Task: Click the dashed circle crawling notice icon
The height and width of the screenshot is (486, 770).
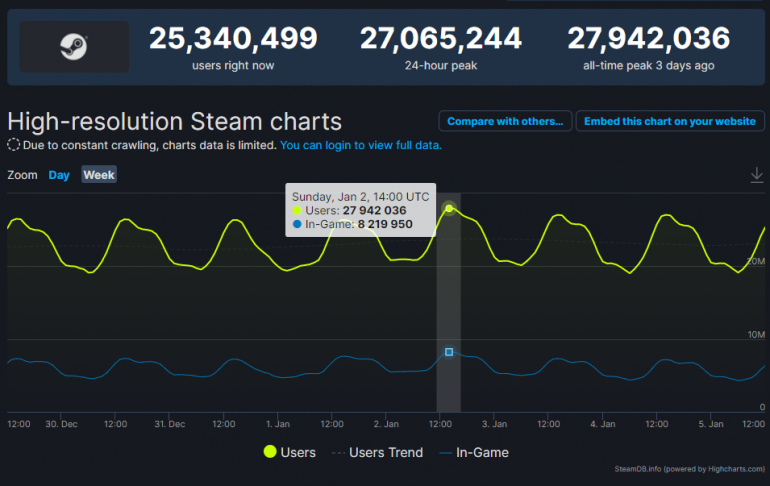Action: [14, 145]
